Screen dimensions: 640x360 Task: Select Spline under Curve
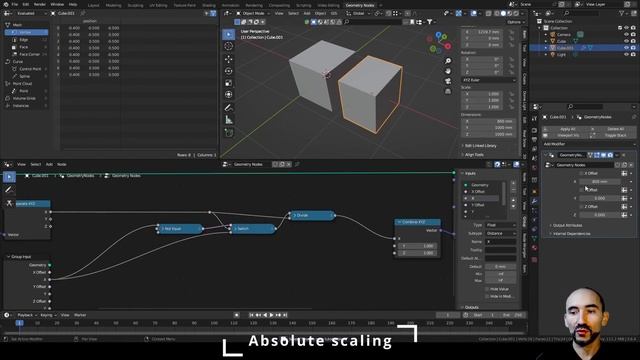pyautogui.click(x=26, y=76)
